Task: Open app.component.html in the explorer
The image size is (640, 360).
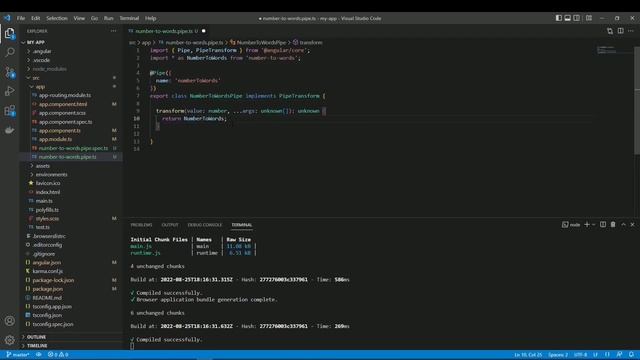Action: point(63,104)
